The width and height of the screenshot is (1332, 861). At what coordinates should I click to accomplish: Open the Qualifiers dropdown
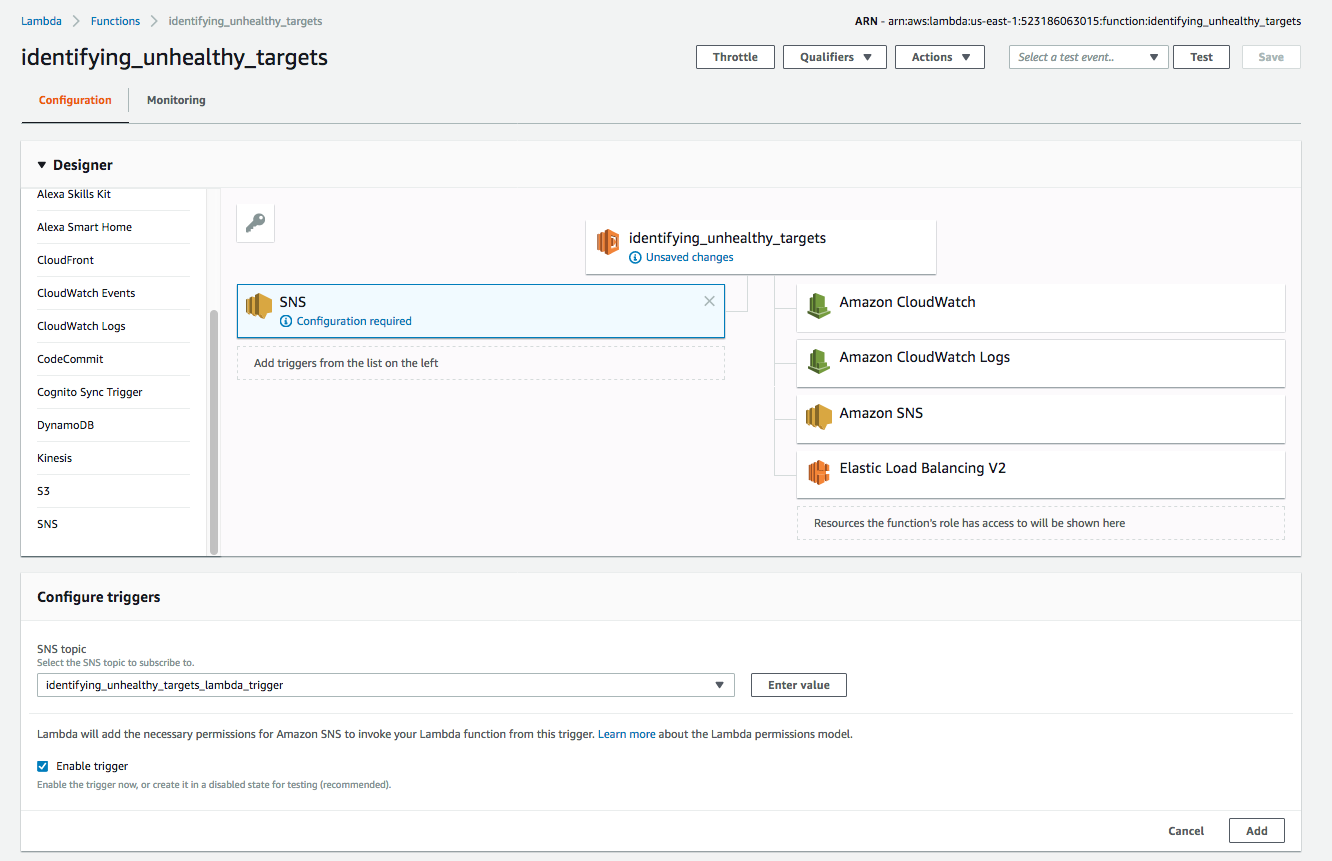[835, 57]
